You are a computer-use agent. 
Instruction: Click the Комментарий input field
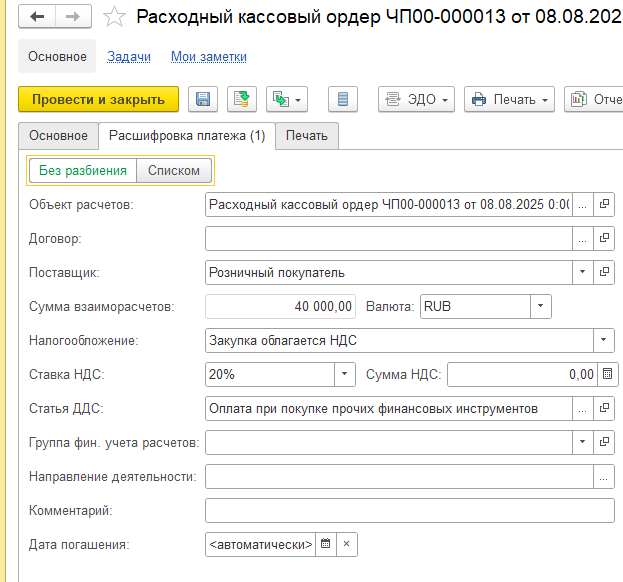click(410, 510)
